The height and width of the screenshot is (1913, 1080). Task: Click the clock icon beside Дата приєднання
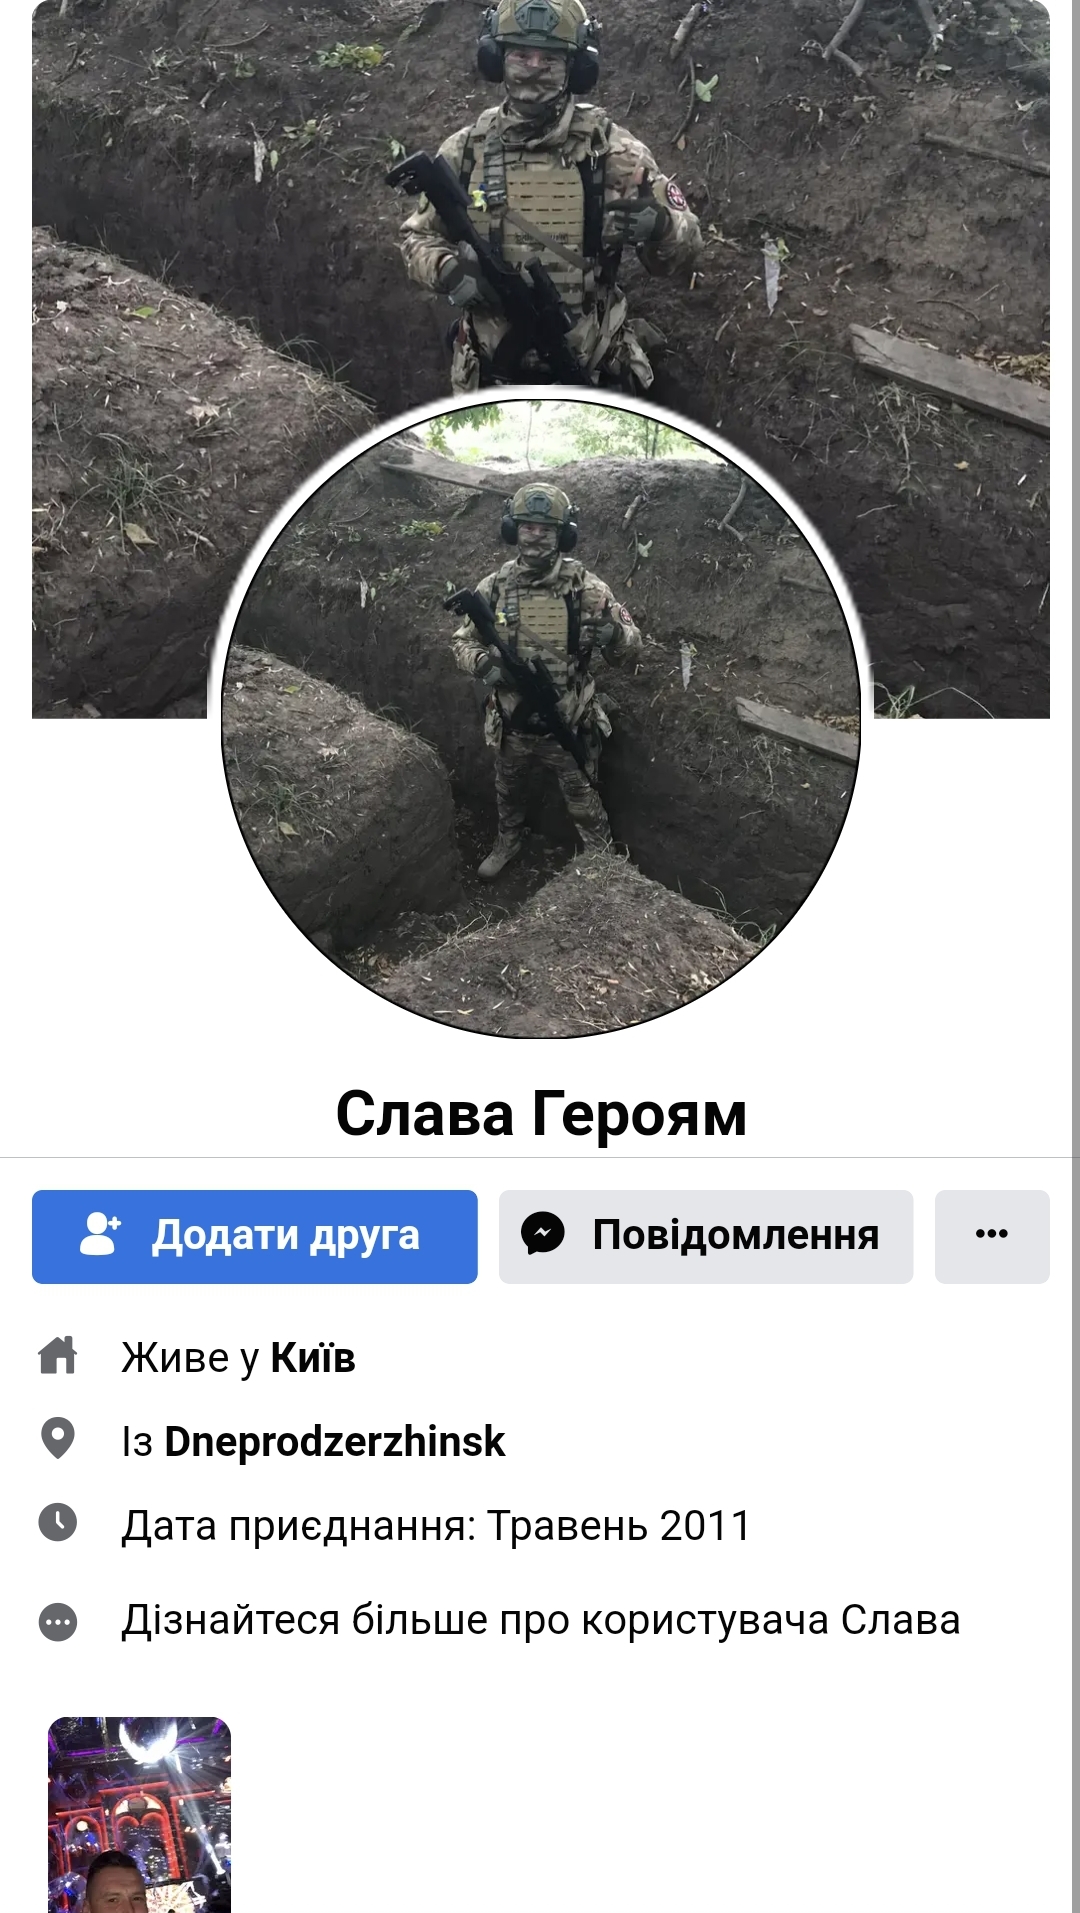click(x=58, y=1522)
